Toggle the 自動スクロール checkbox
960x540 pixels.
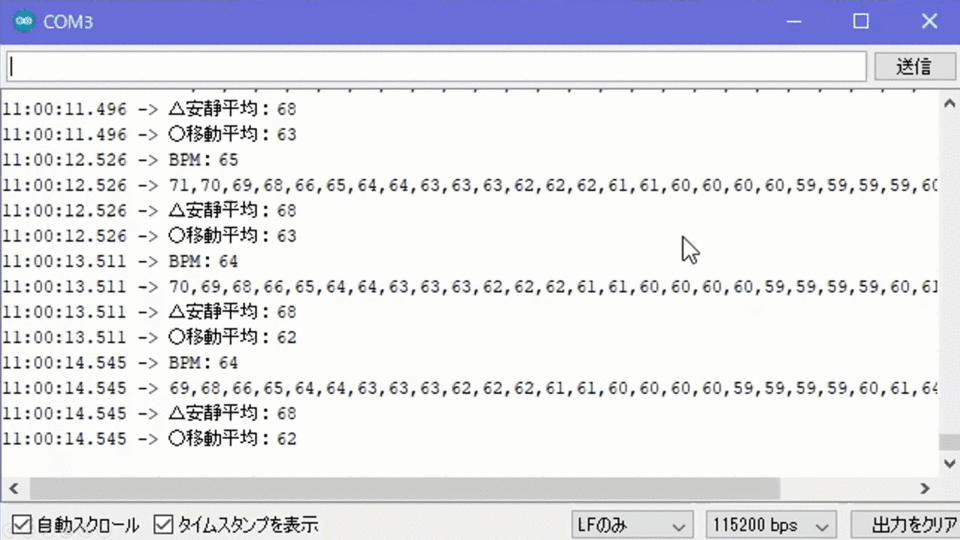point(21,525)
